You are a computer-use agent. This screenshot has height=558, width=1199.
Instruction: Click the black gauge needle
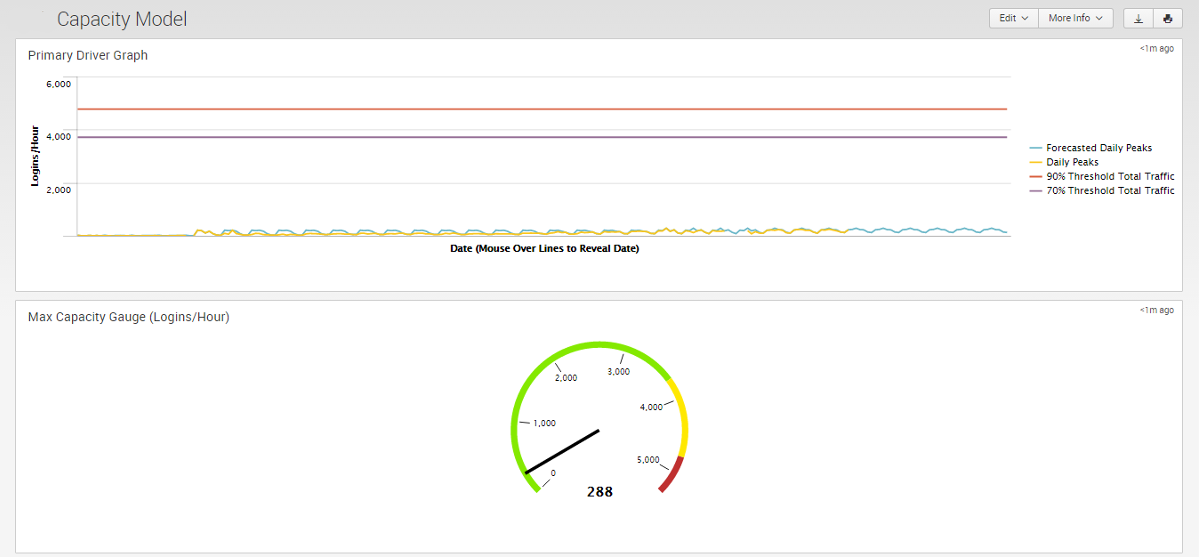click(x=562, y=451)
